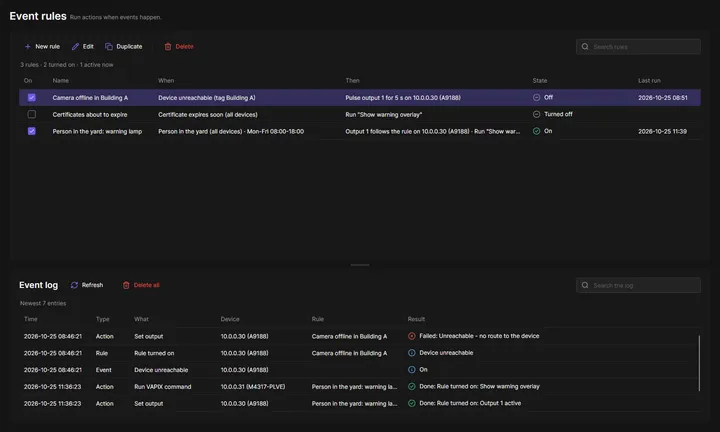Click the green On state icon for Person in the yard
Image resolution: width=720 pixels, height=432 pixels.
click(x=536, y=131)
